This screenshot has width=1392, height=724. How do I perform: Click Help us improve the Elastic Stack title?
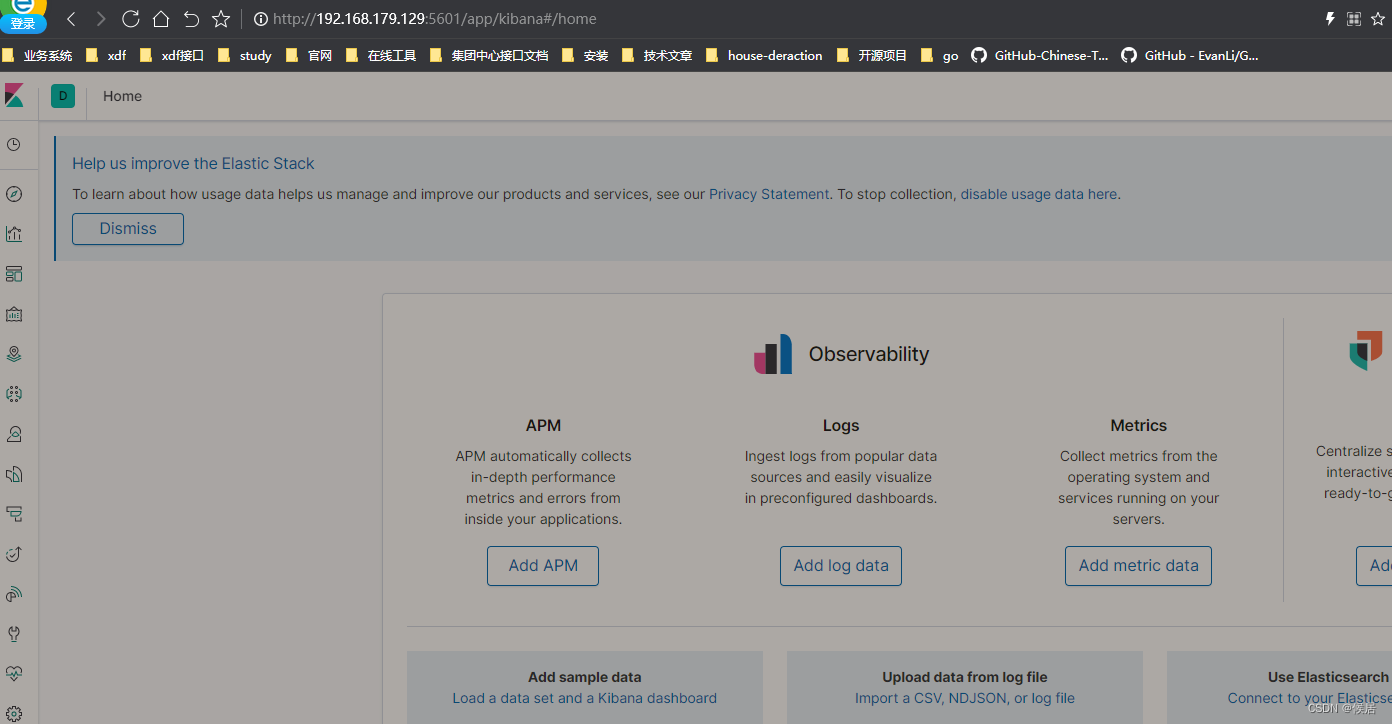pos(193,163)
